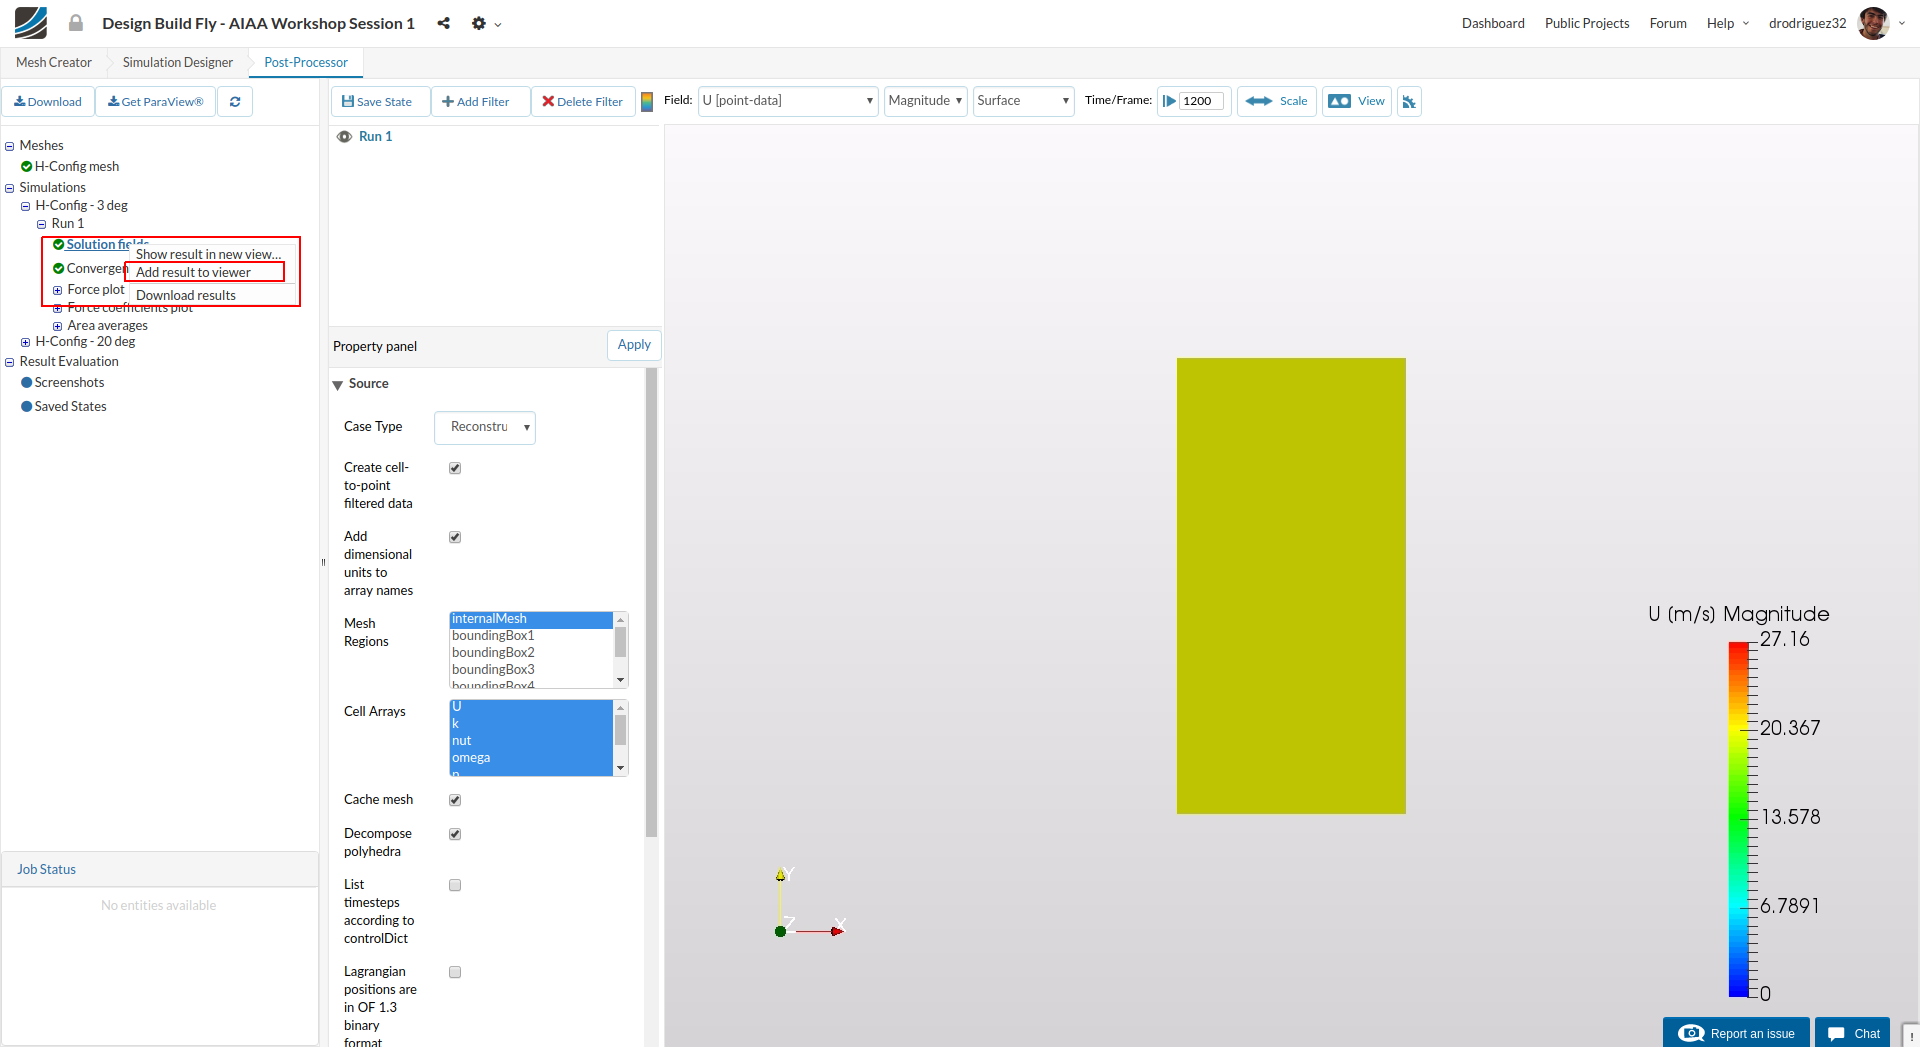
Task: Select omega in Cell Arrays list
Action: coord(531,758)
